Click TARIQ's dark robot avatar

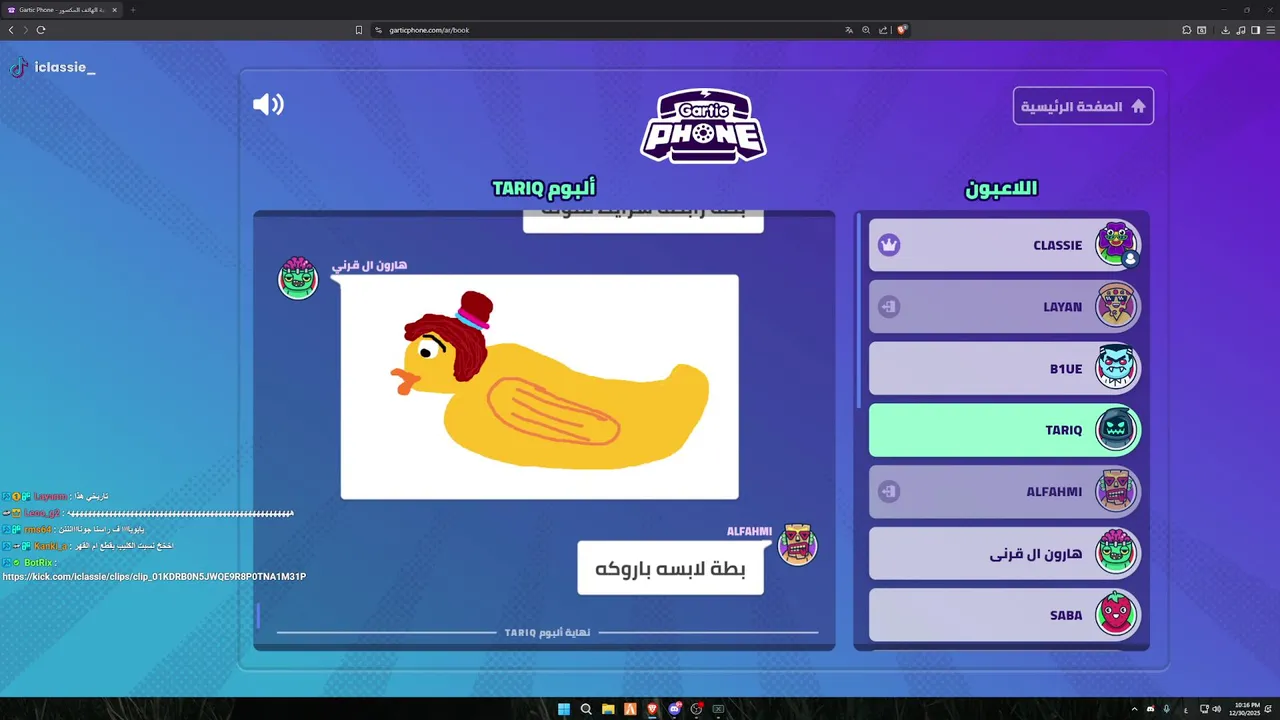(1116, 429)
